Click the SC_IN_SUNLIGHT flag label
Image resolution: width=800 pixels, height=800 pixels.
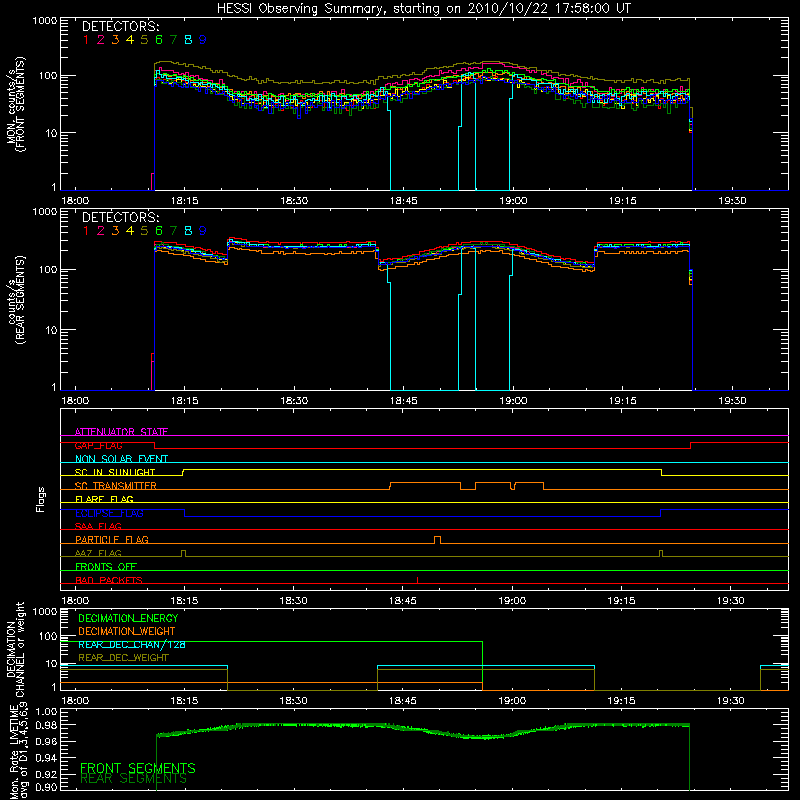(115, 472)
